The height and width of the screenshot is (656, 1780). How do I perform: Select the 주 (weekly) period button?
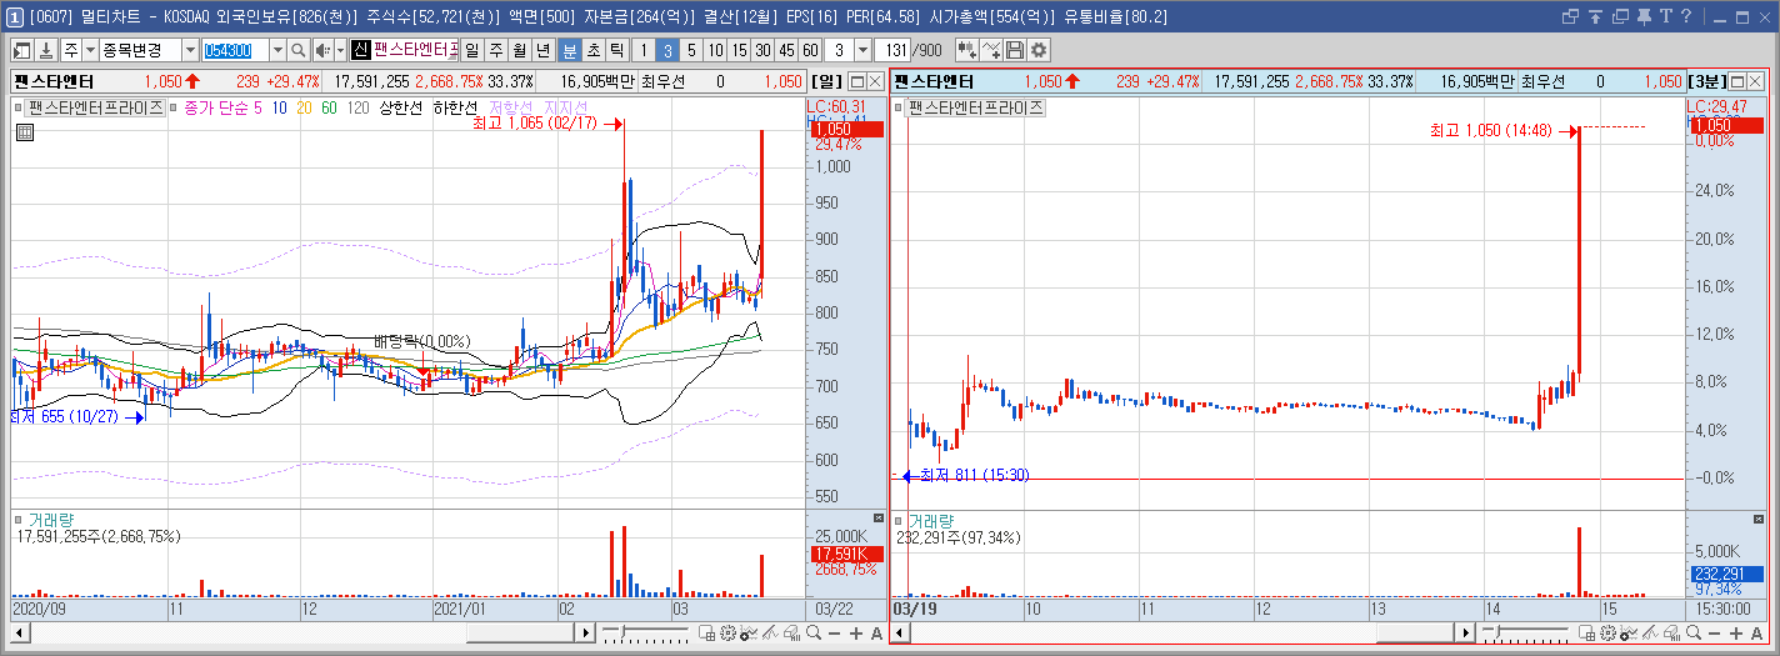(x=496, y=50)
